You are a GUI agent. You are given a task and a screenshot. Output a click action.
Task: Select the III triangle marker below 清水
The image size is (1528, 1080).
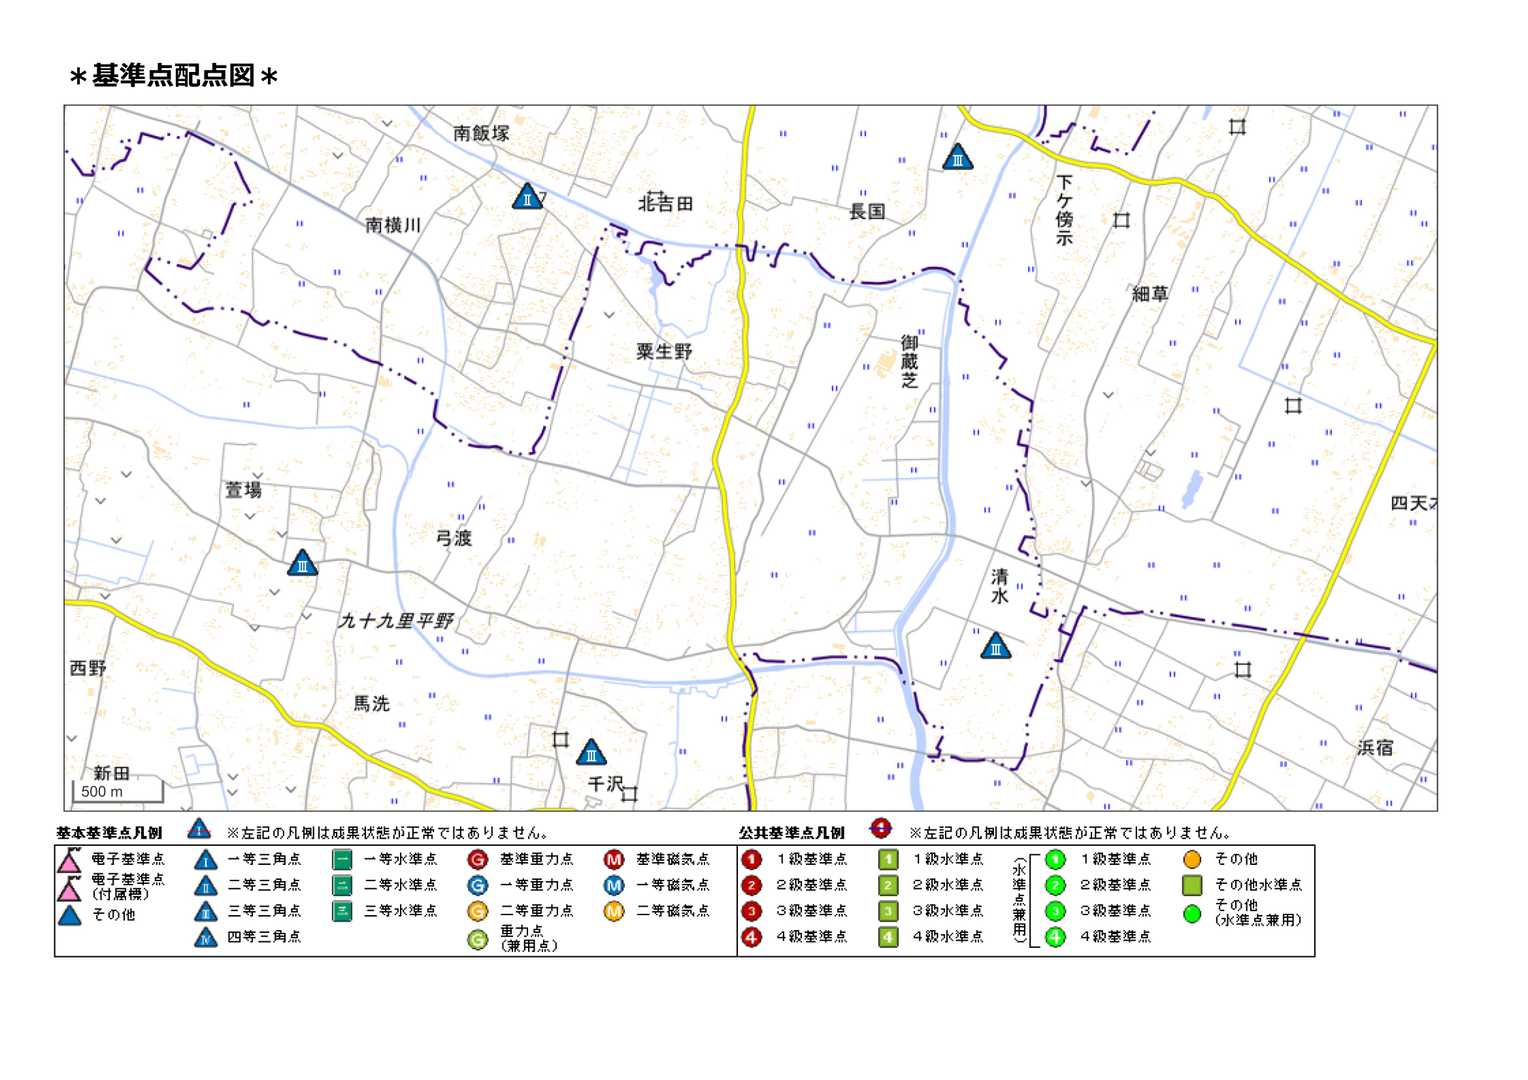(x=995, y=647)
